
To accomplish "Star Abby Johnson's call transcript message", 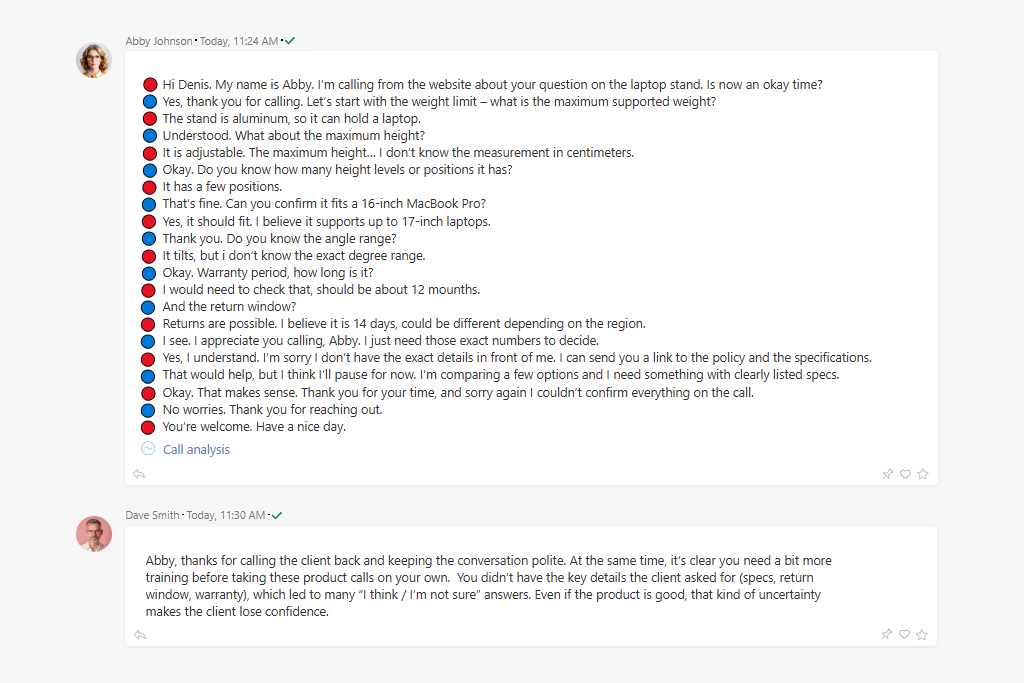I will [923, 474].
